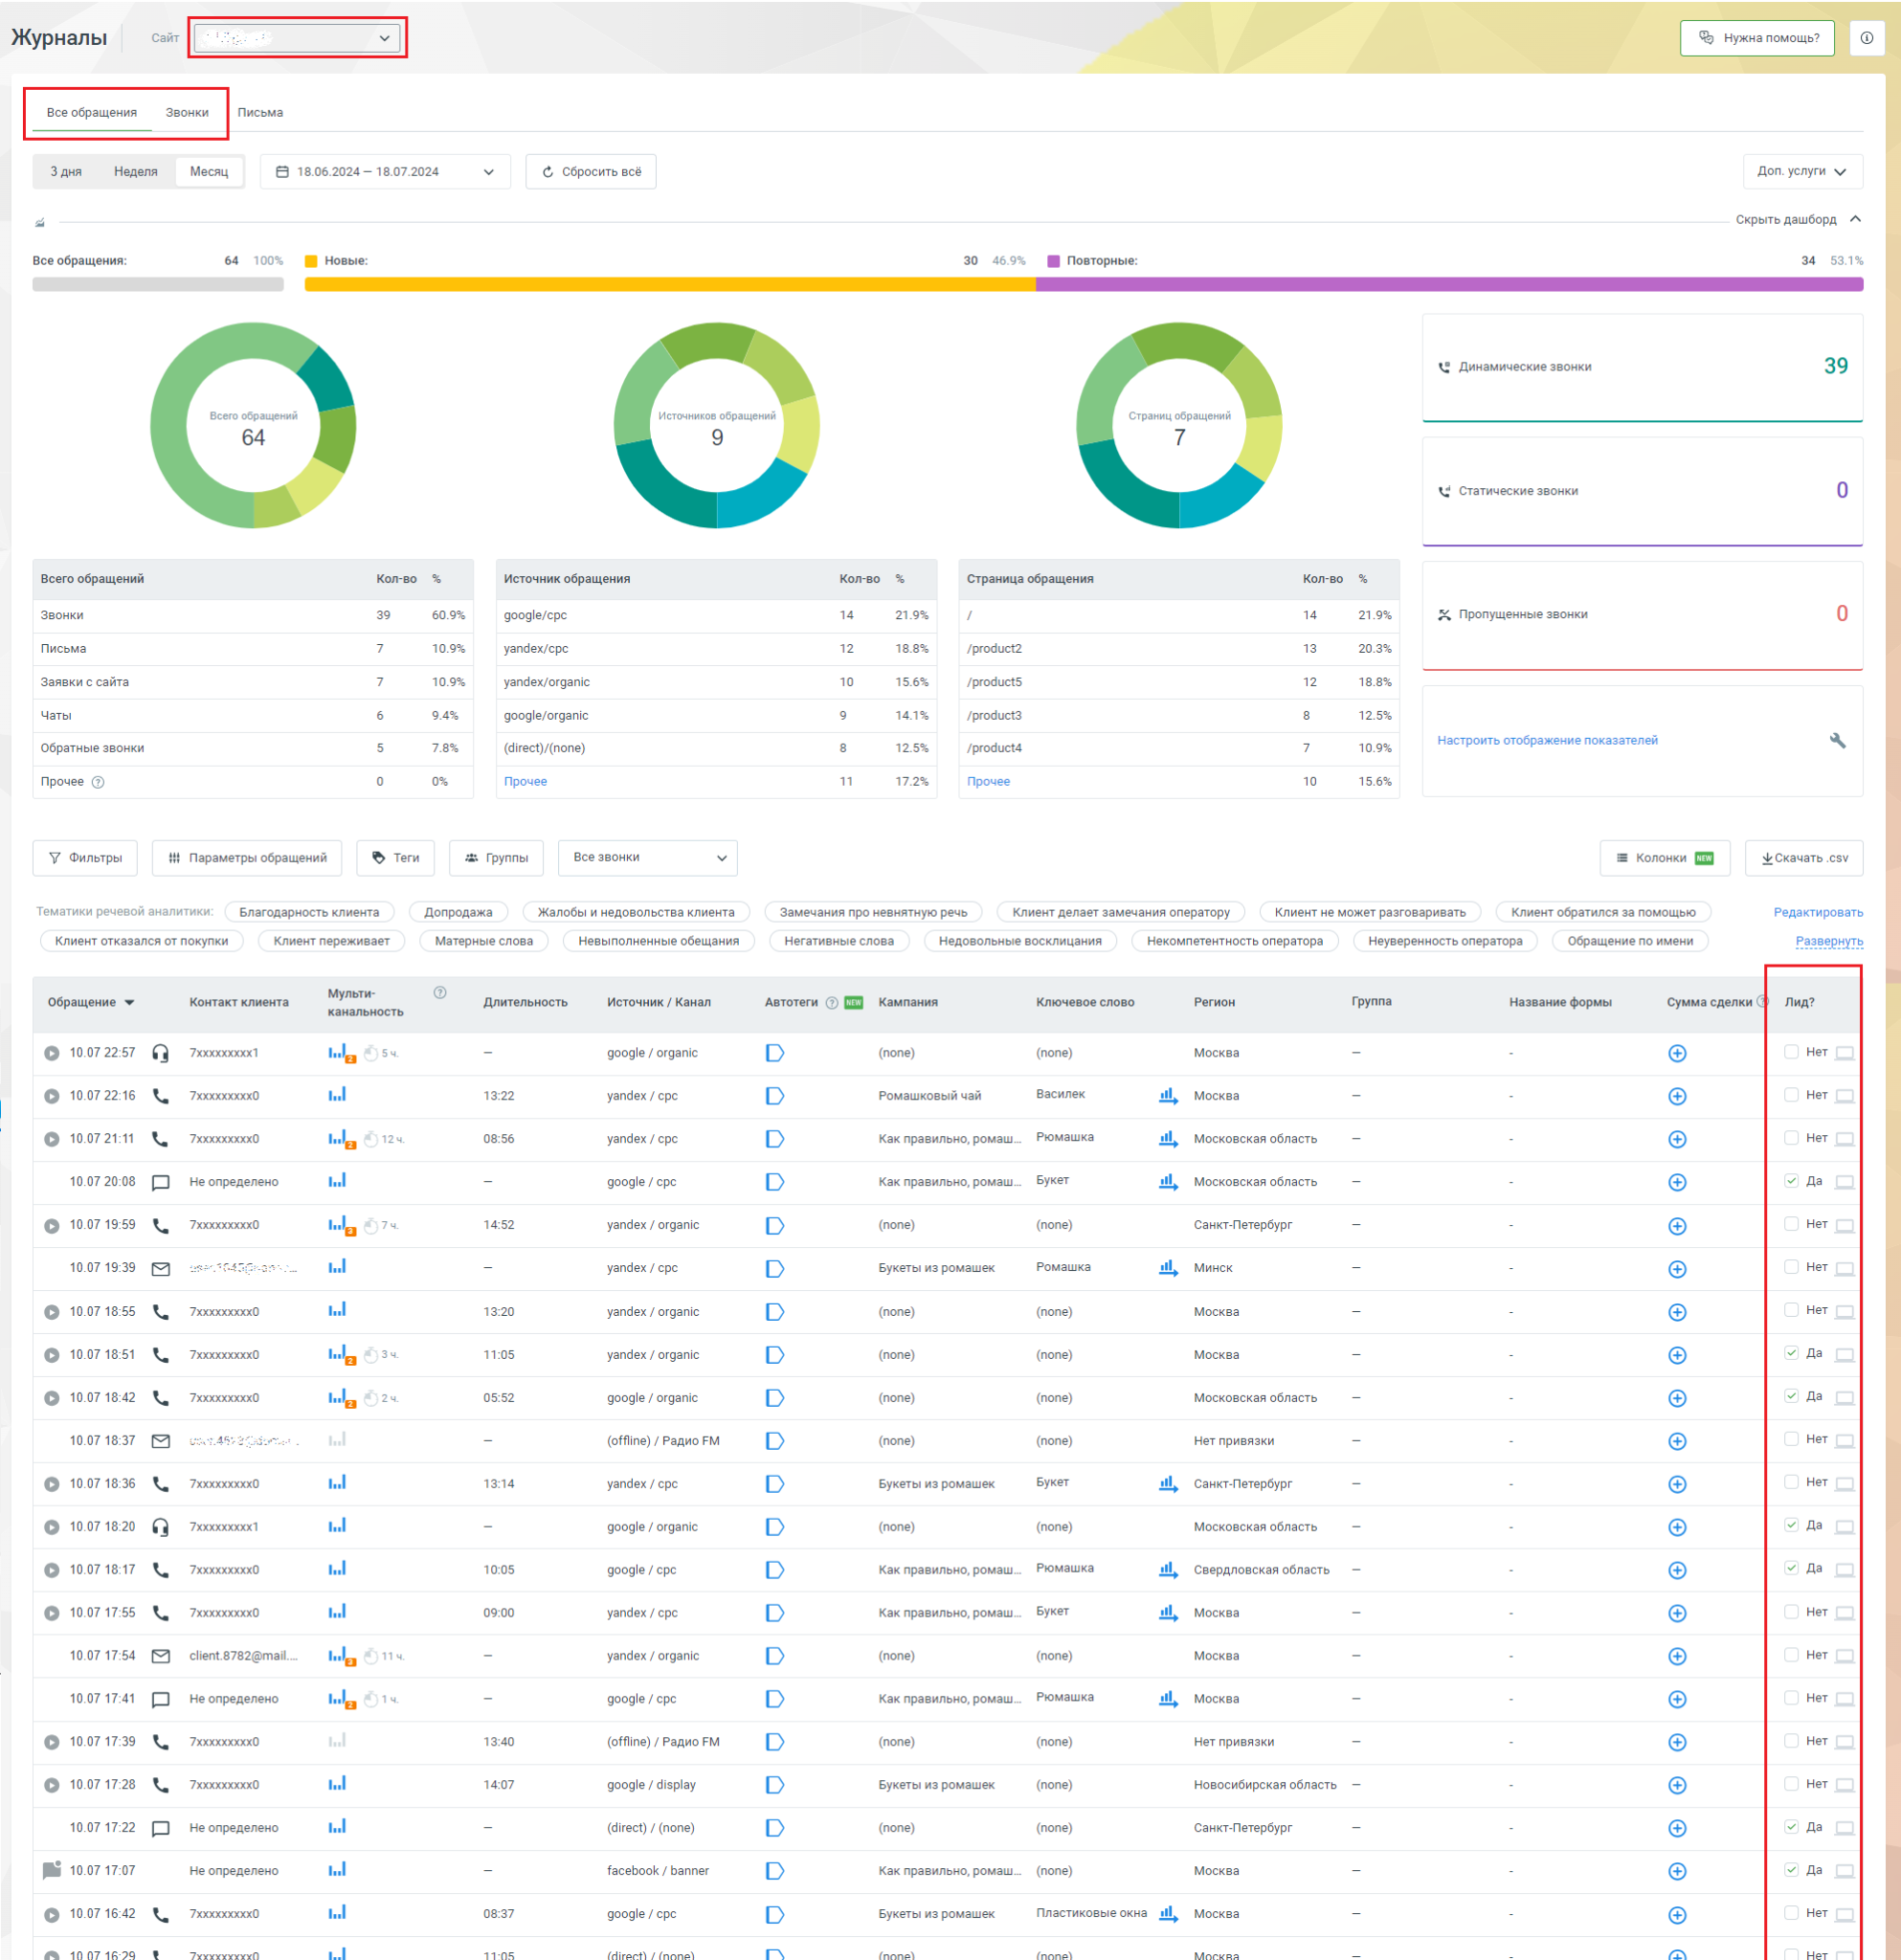This screenshot has width=1901, height=1960.
Task: Select 3 дня period
Action: click(x=66, y=172)
